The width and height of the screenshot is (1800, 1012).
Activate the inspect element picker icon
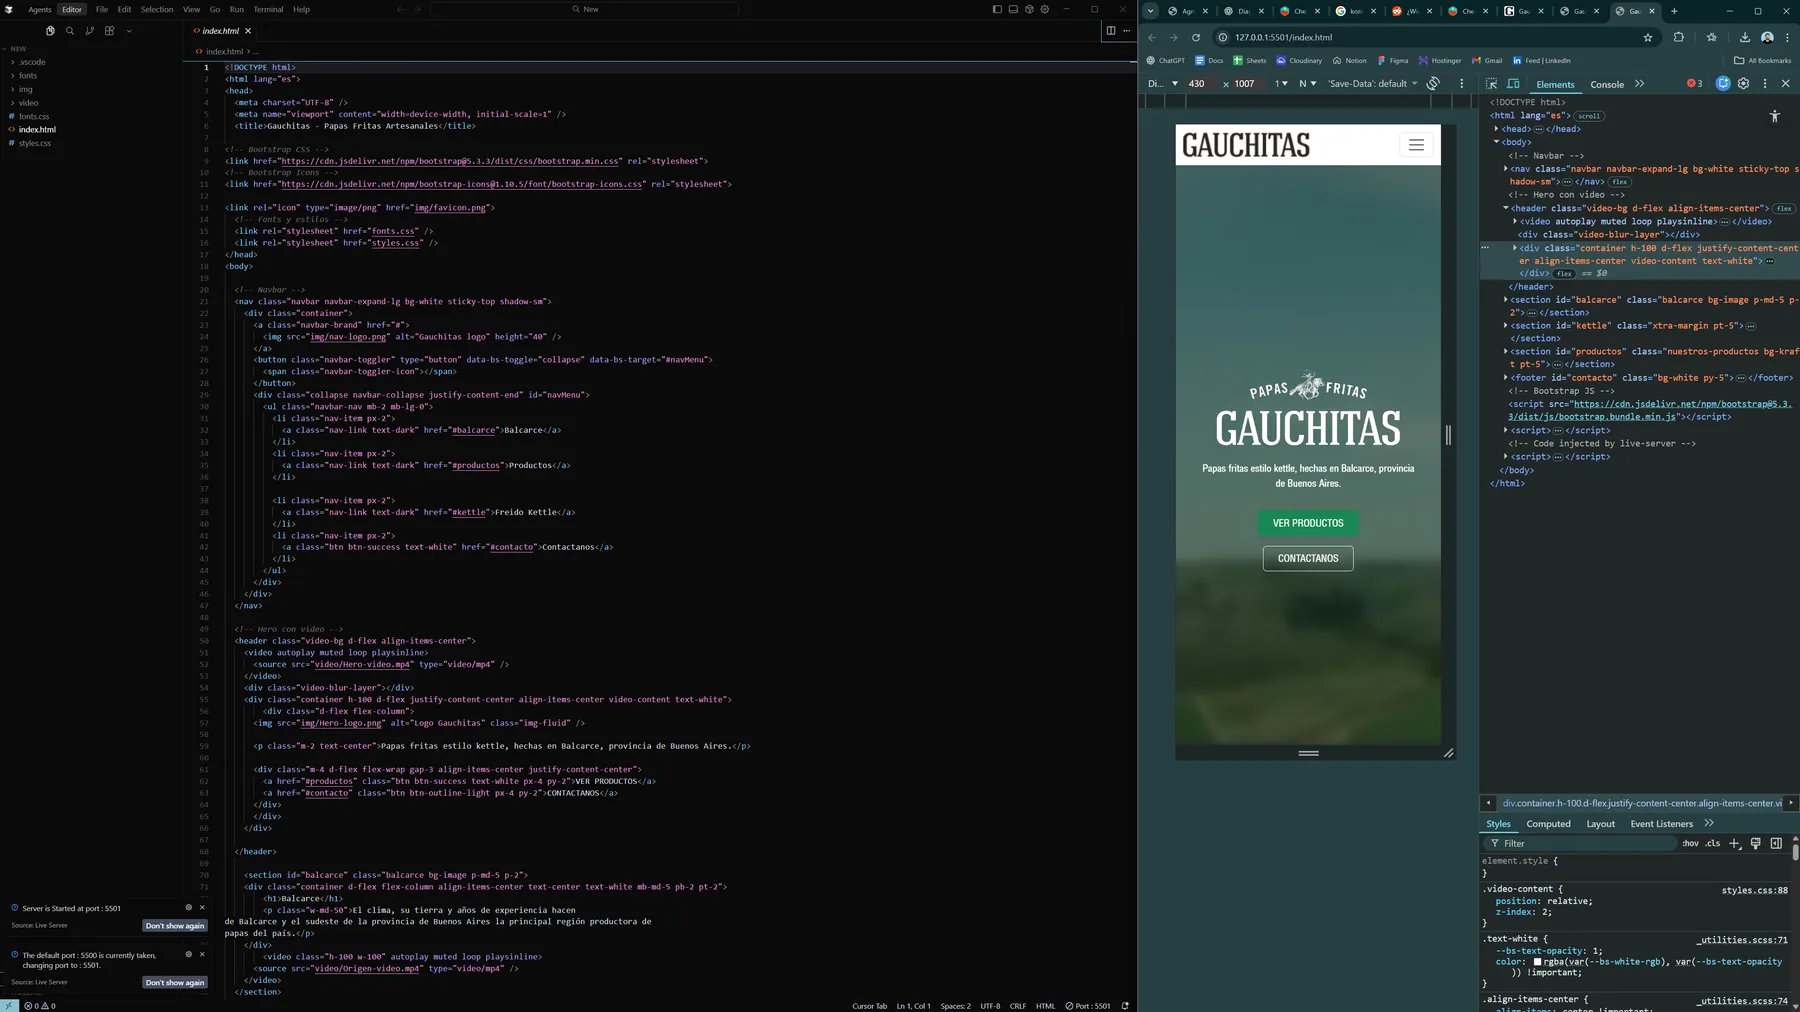1492,84
